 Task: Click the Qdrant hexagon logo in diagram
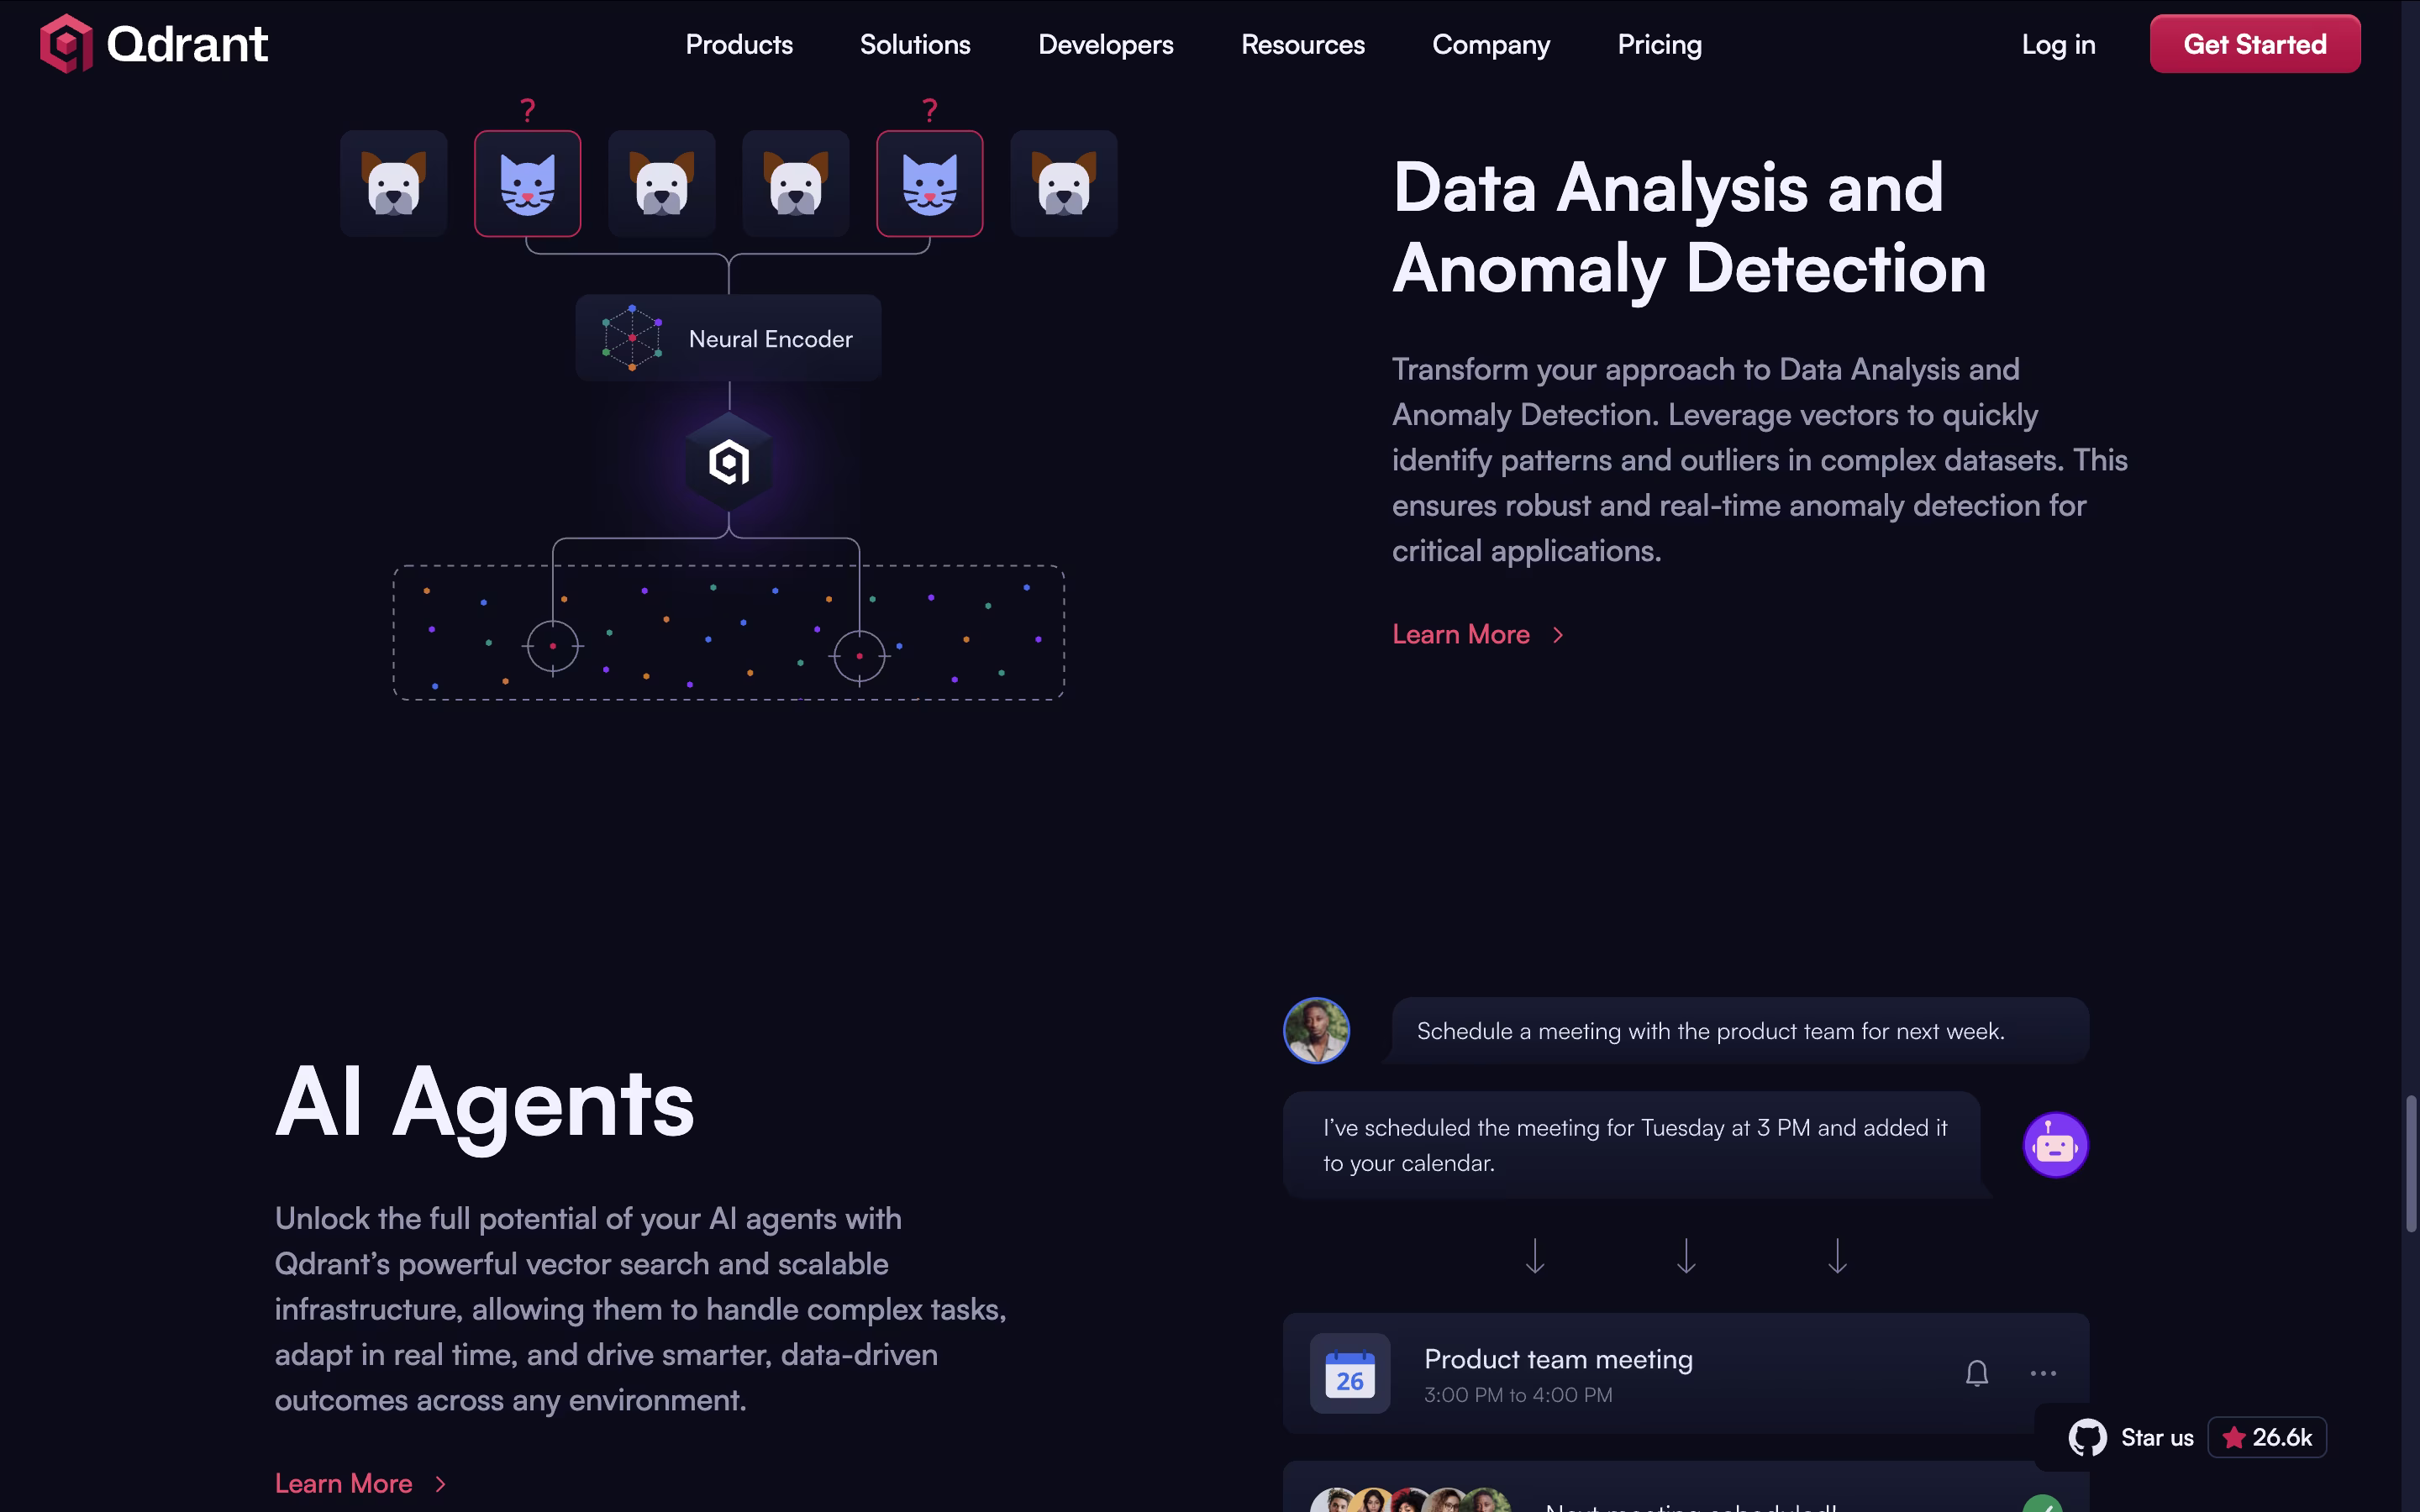pos(729,462)
